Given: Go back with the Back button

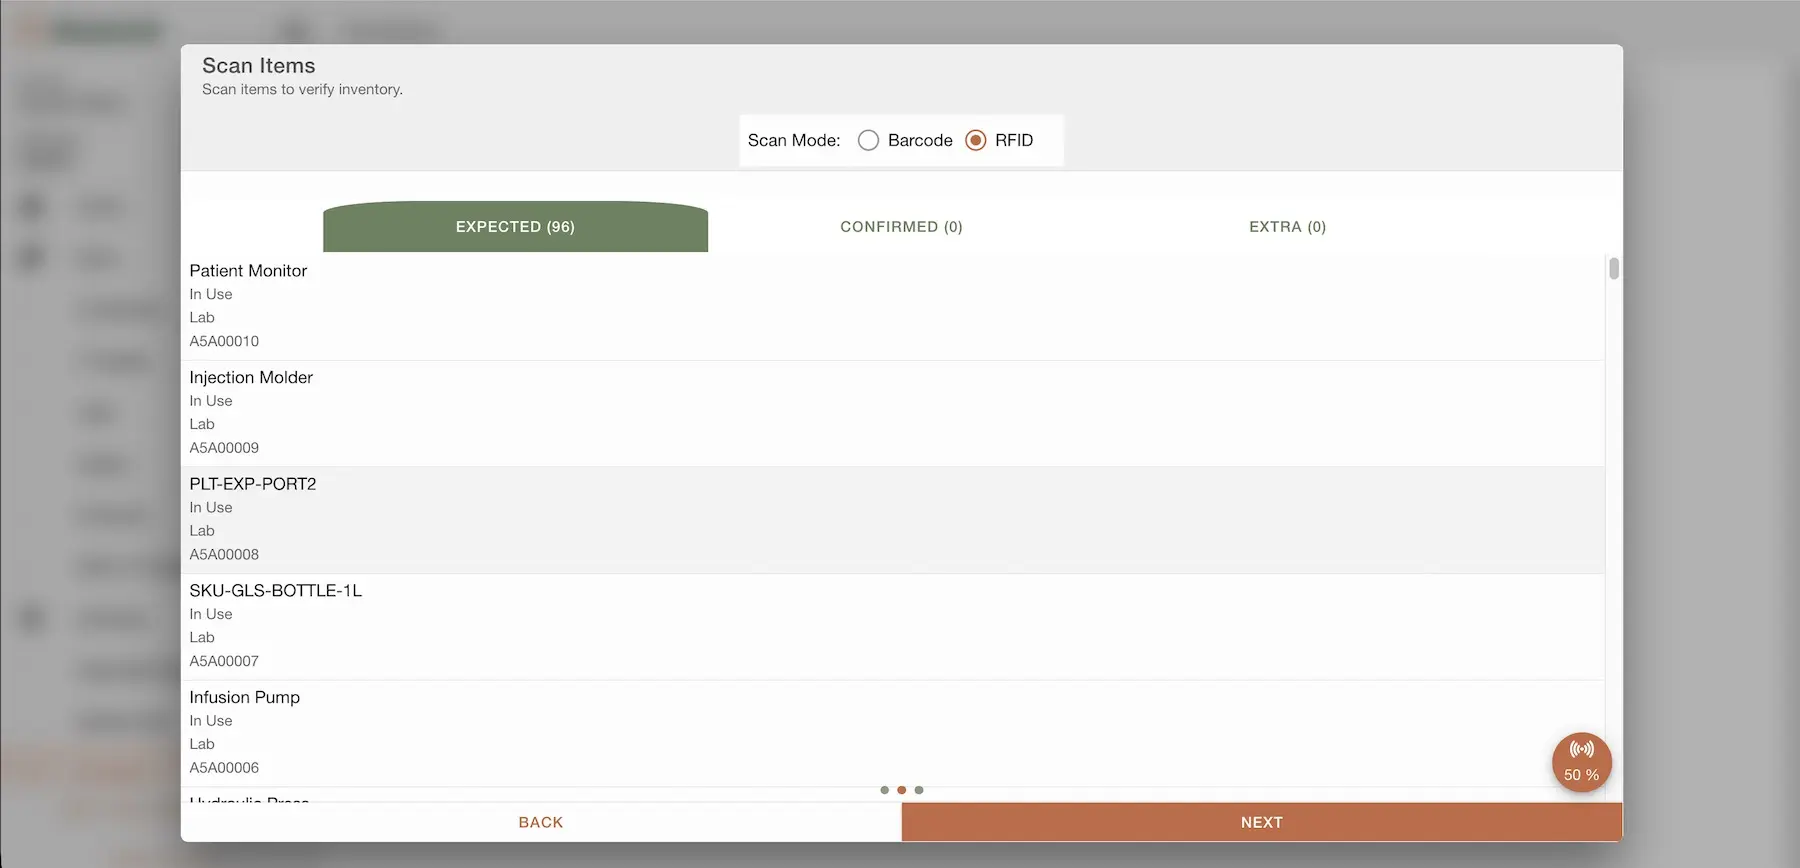Looking at the screenshot, I should coord(540,822).
